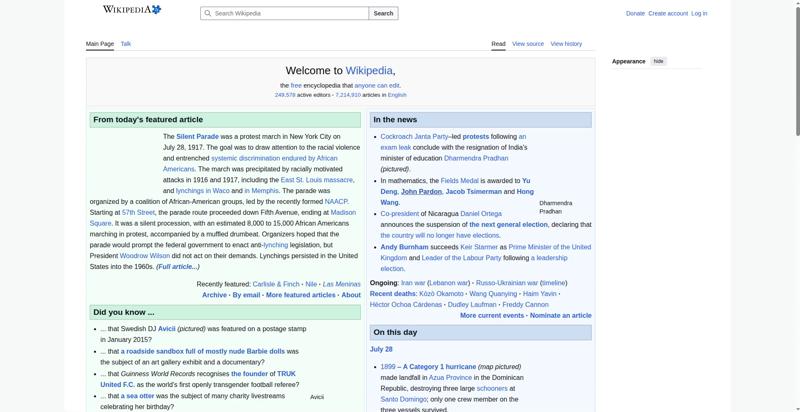This screenshot has height=412, width=800.
Task: Click the Donate link
Action: pos(635,14)
